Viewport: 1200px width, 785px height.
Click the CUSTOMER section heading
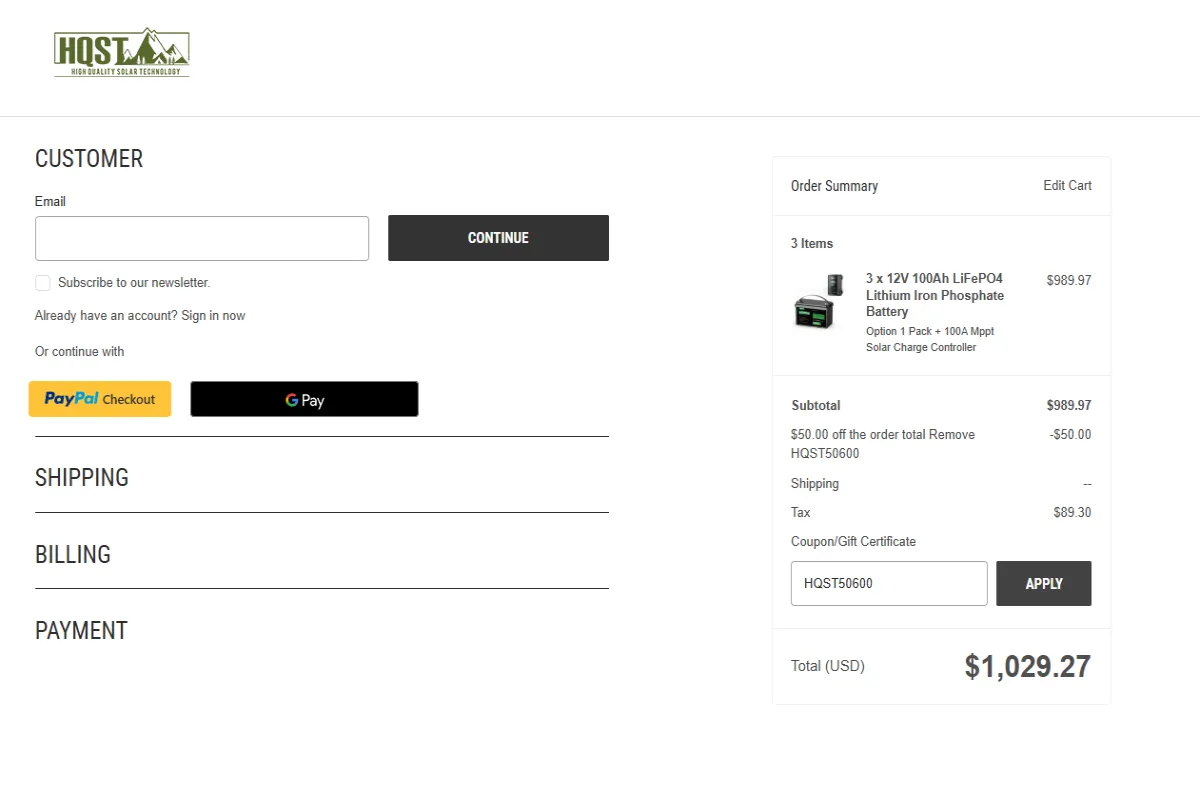click(x=89, y=158)
